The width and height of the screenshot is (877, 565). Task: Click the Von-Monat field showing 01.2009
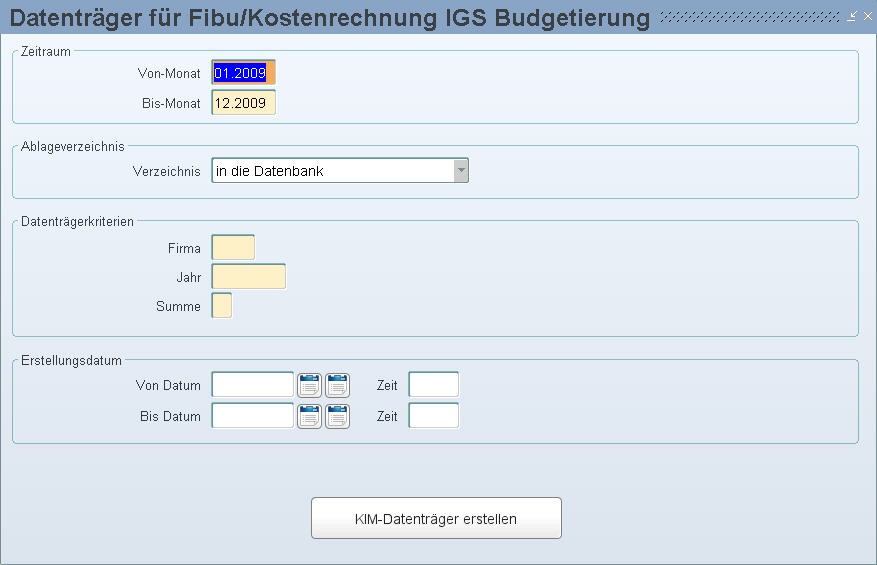242,73
